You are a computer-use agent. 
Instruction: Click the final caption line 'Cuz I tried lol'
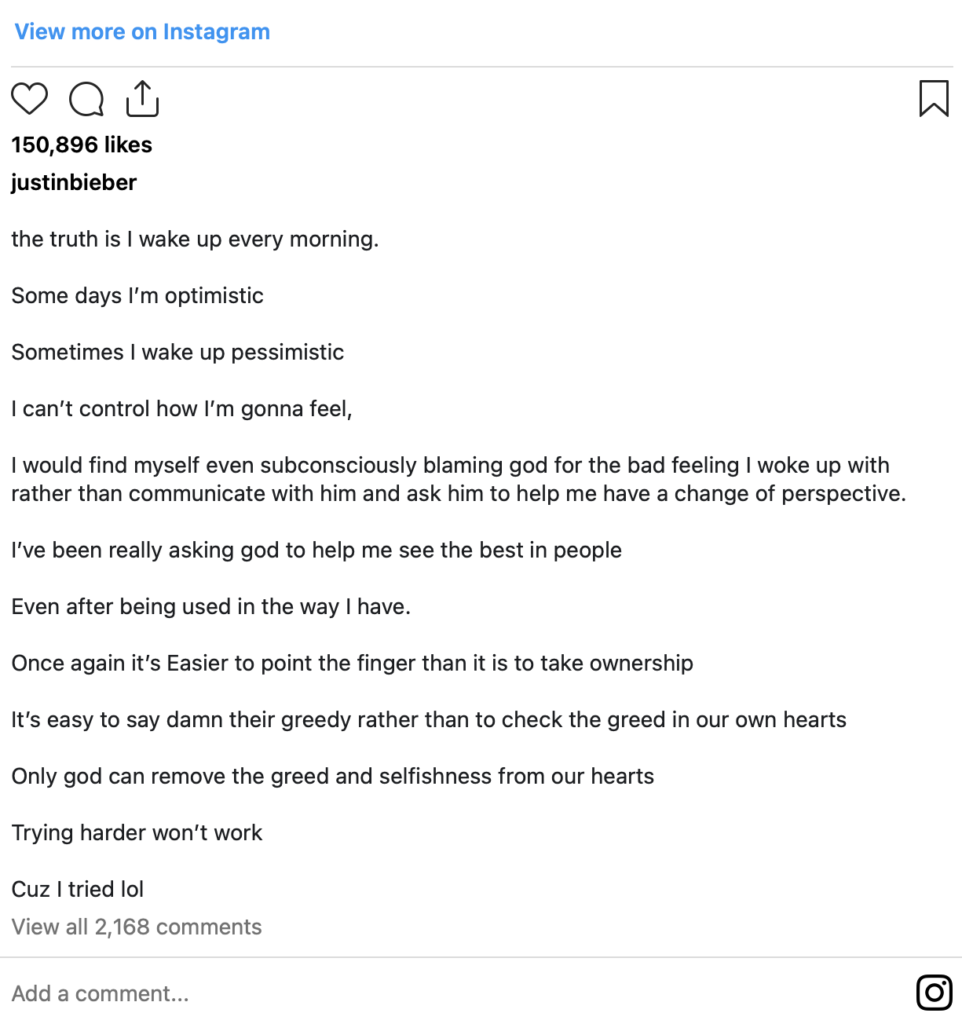(77, 889)
